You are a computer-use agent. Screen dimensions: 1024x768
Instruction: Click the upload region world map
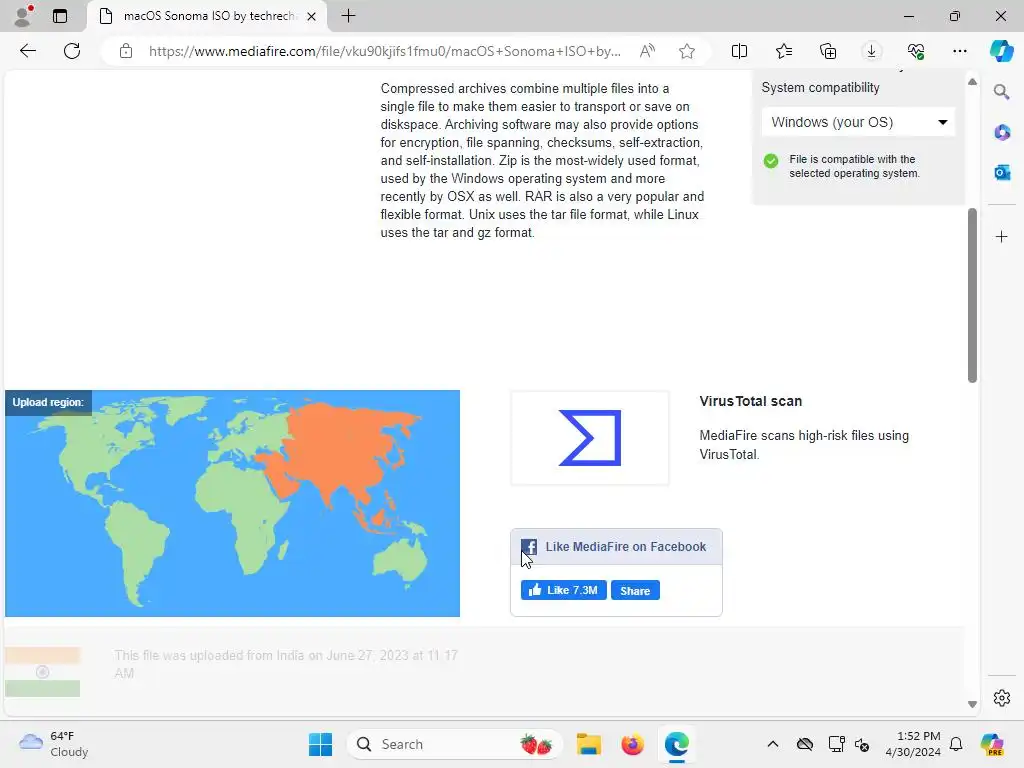(x=232, y=504)
